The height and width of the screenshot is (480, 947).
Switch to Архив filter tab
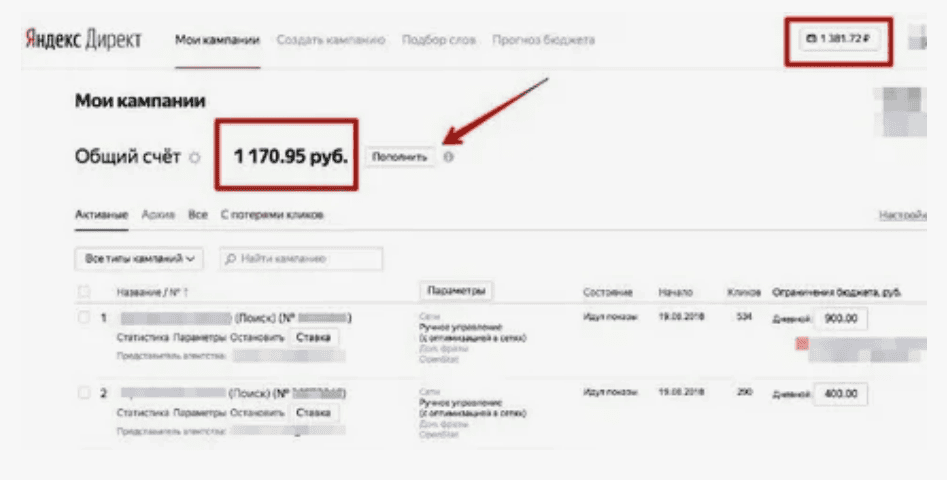pyautogui.click(x=158, y=215)
